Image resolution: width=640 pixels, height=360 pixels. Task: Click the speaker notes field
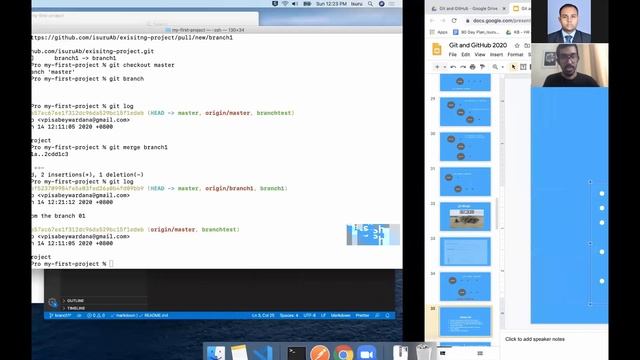pyautogui.click(x=534, y=339)
